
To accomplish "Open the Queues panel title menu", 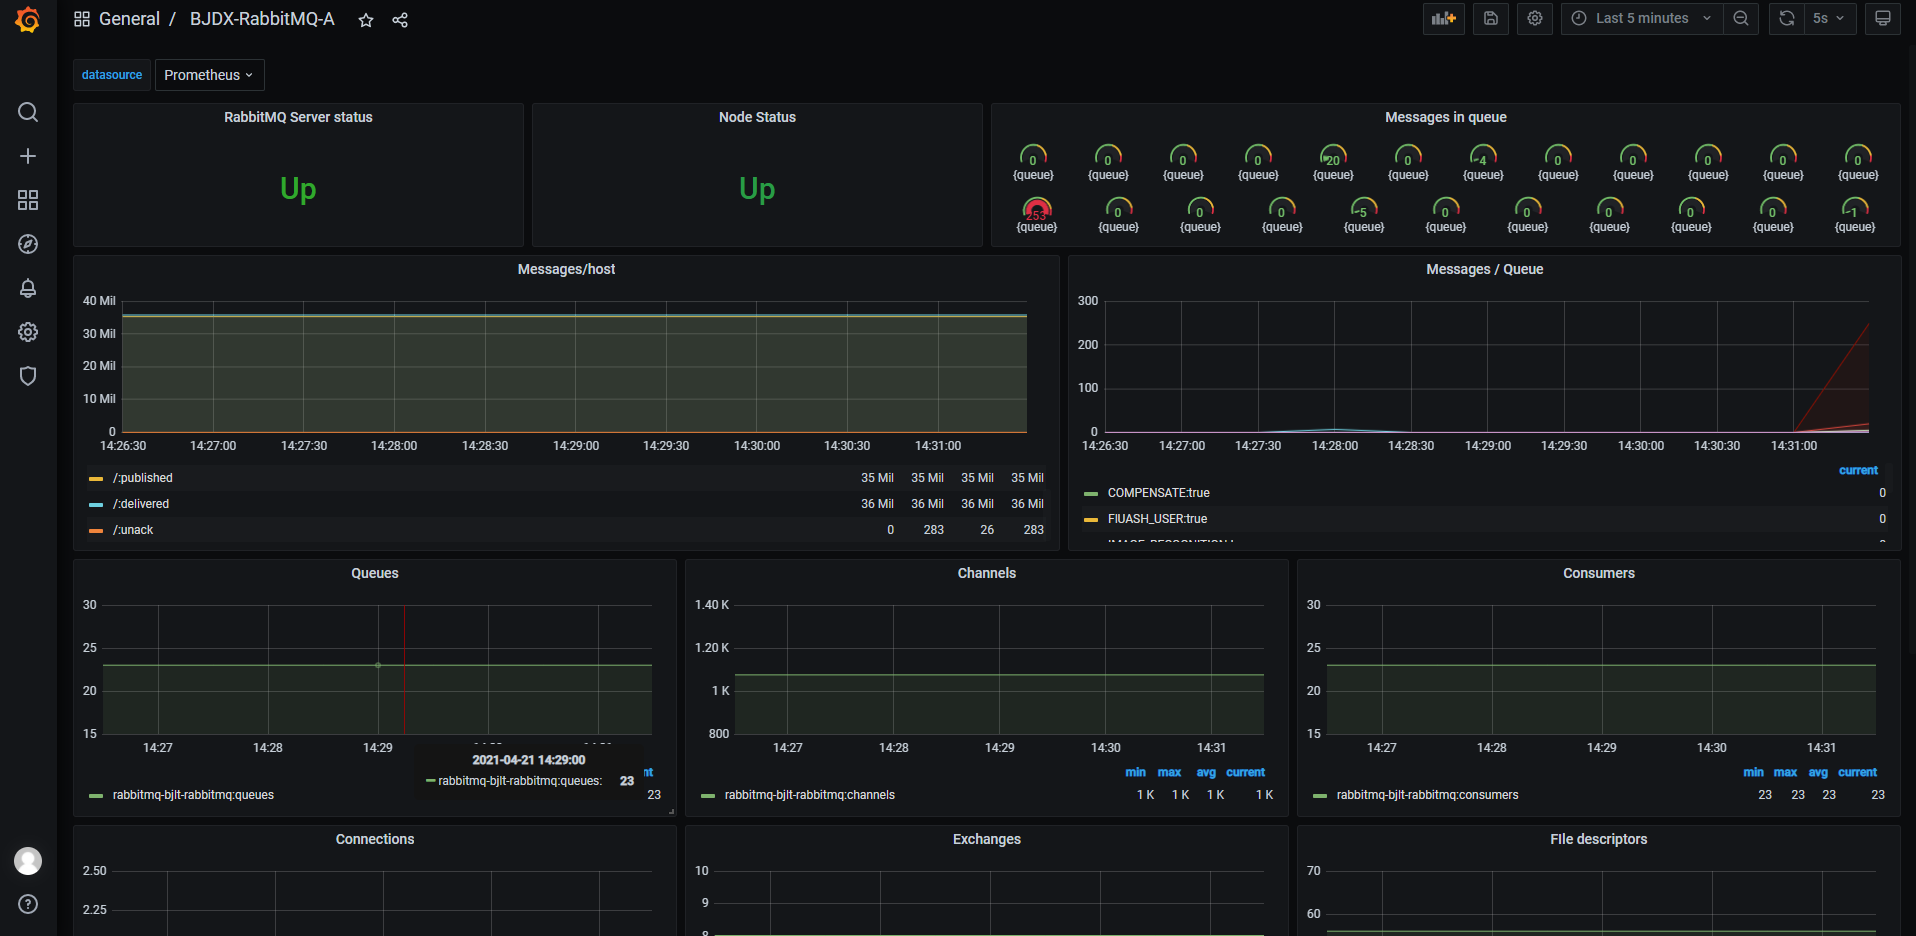I will (375, 573).
